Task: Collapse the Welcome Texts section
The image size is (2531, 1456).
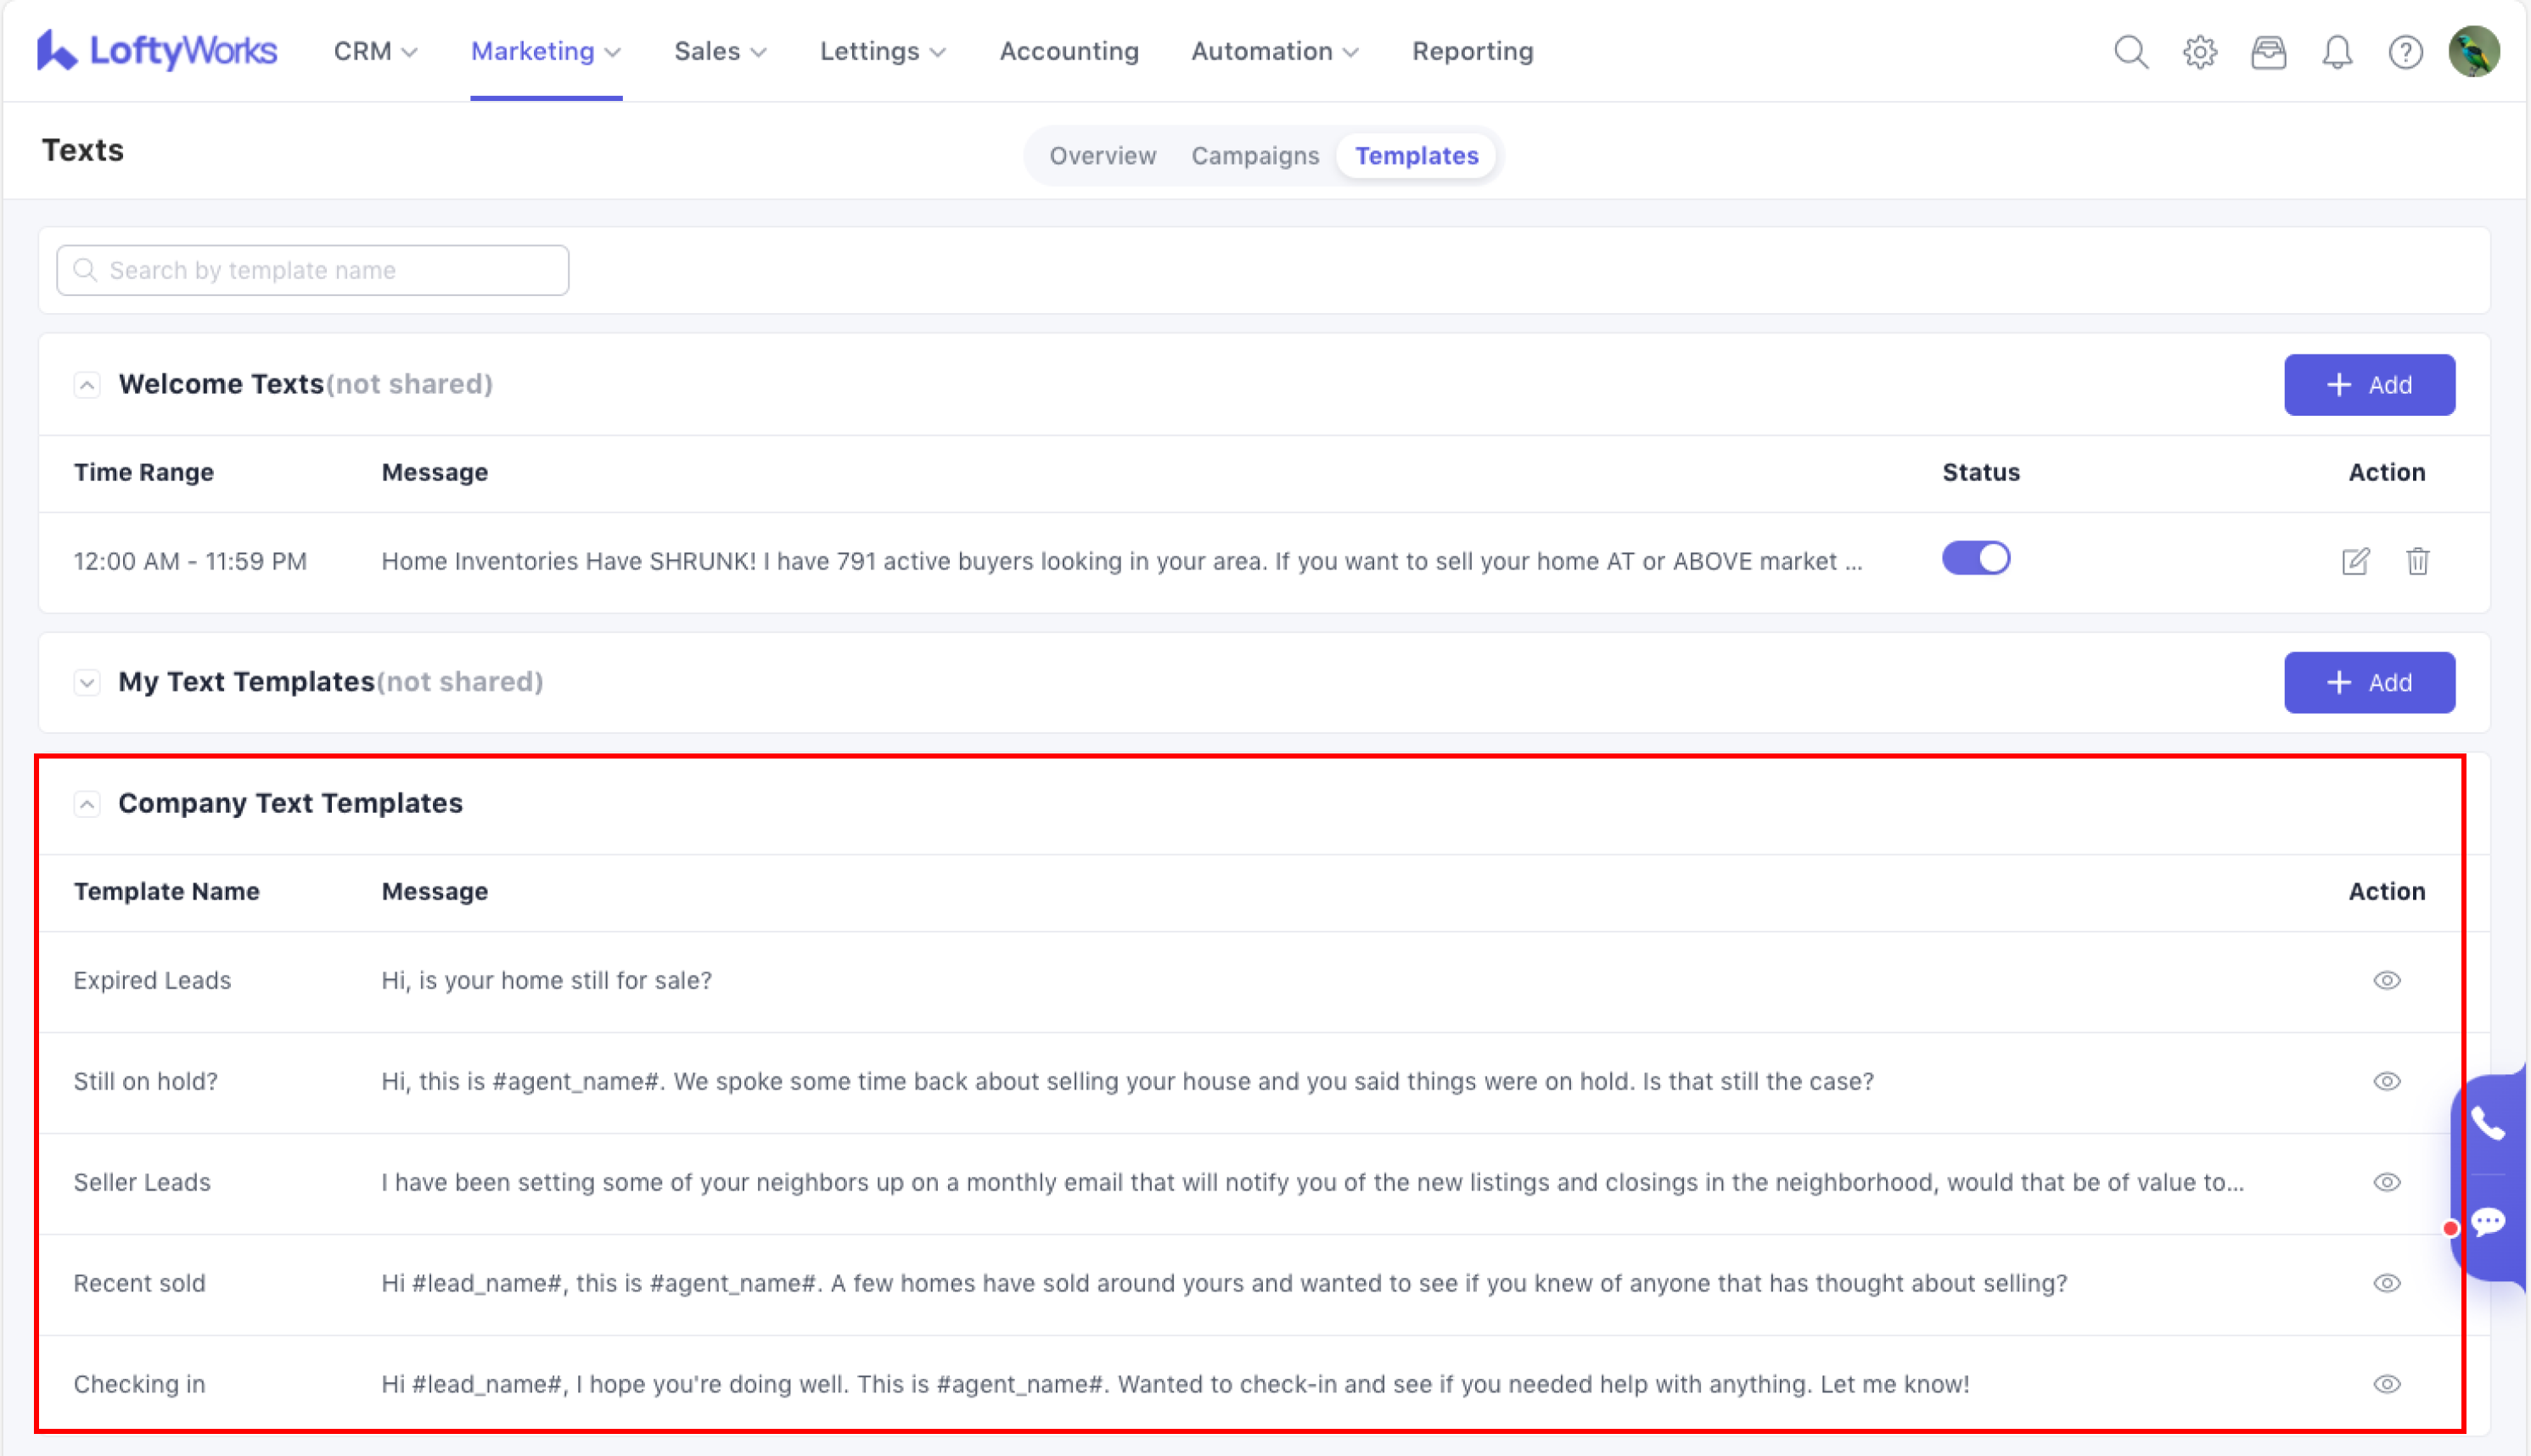Action: pos(87,385)
